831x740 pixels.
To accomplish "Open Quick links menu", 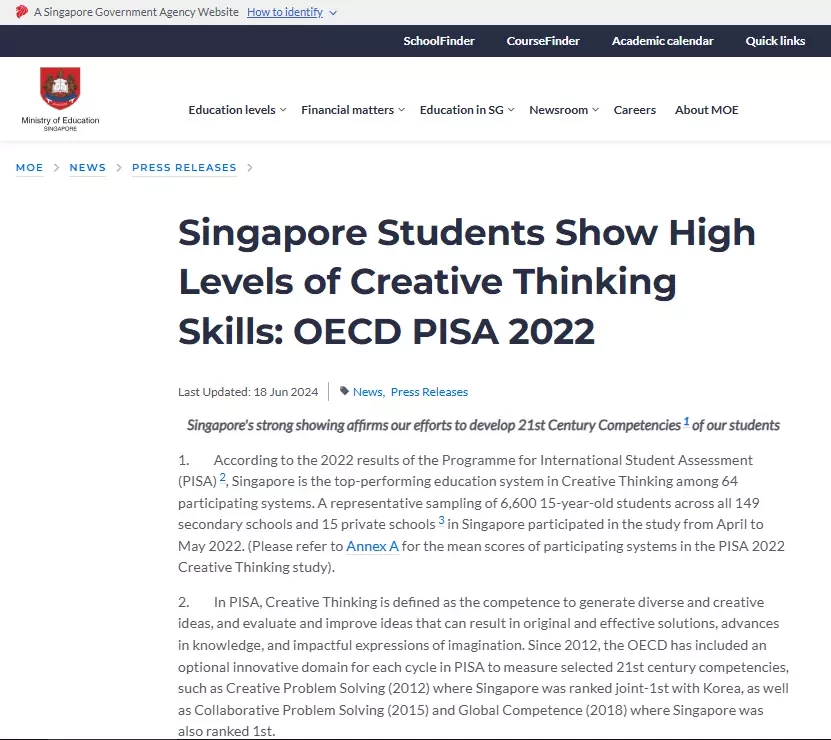I will tap(775, 41).
